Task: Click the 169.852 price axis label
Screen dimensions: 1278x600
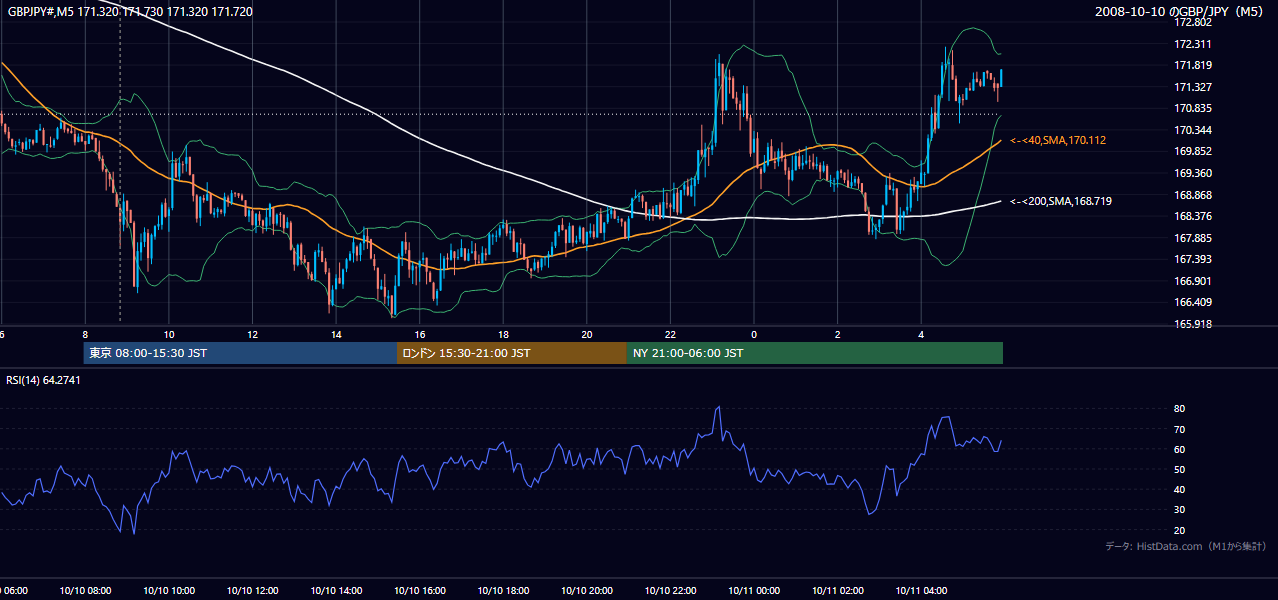Action: 1193,152
